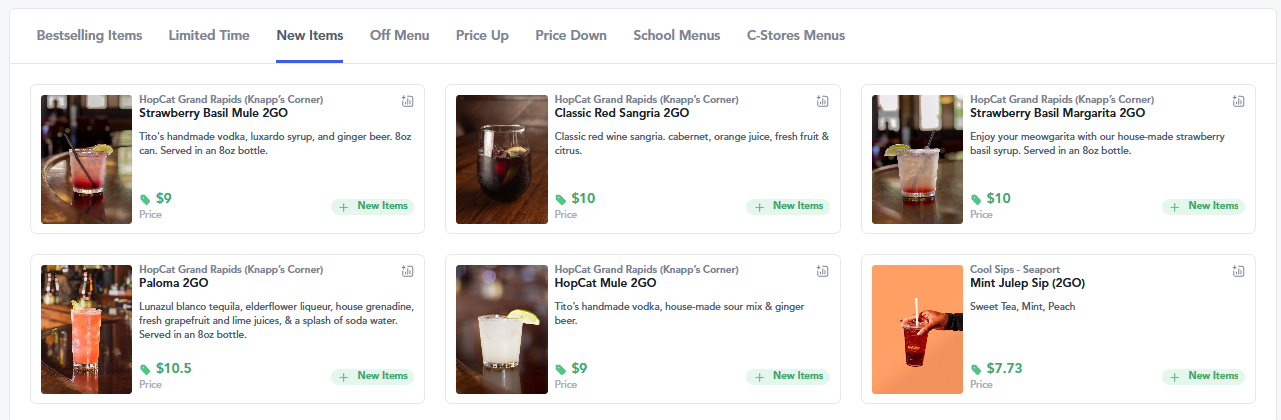Open chart icon on Strawberry Basil Margarita 2GO card
The image size is (1281, 420).
tap(1238, 101)
